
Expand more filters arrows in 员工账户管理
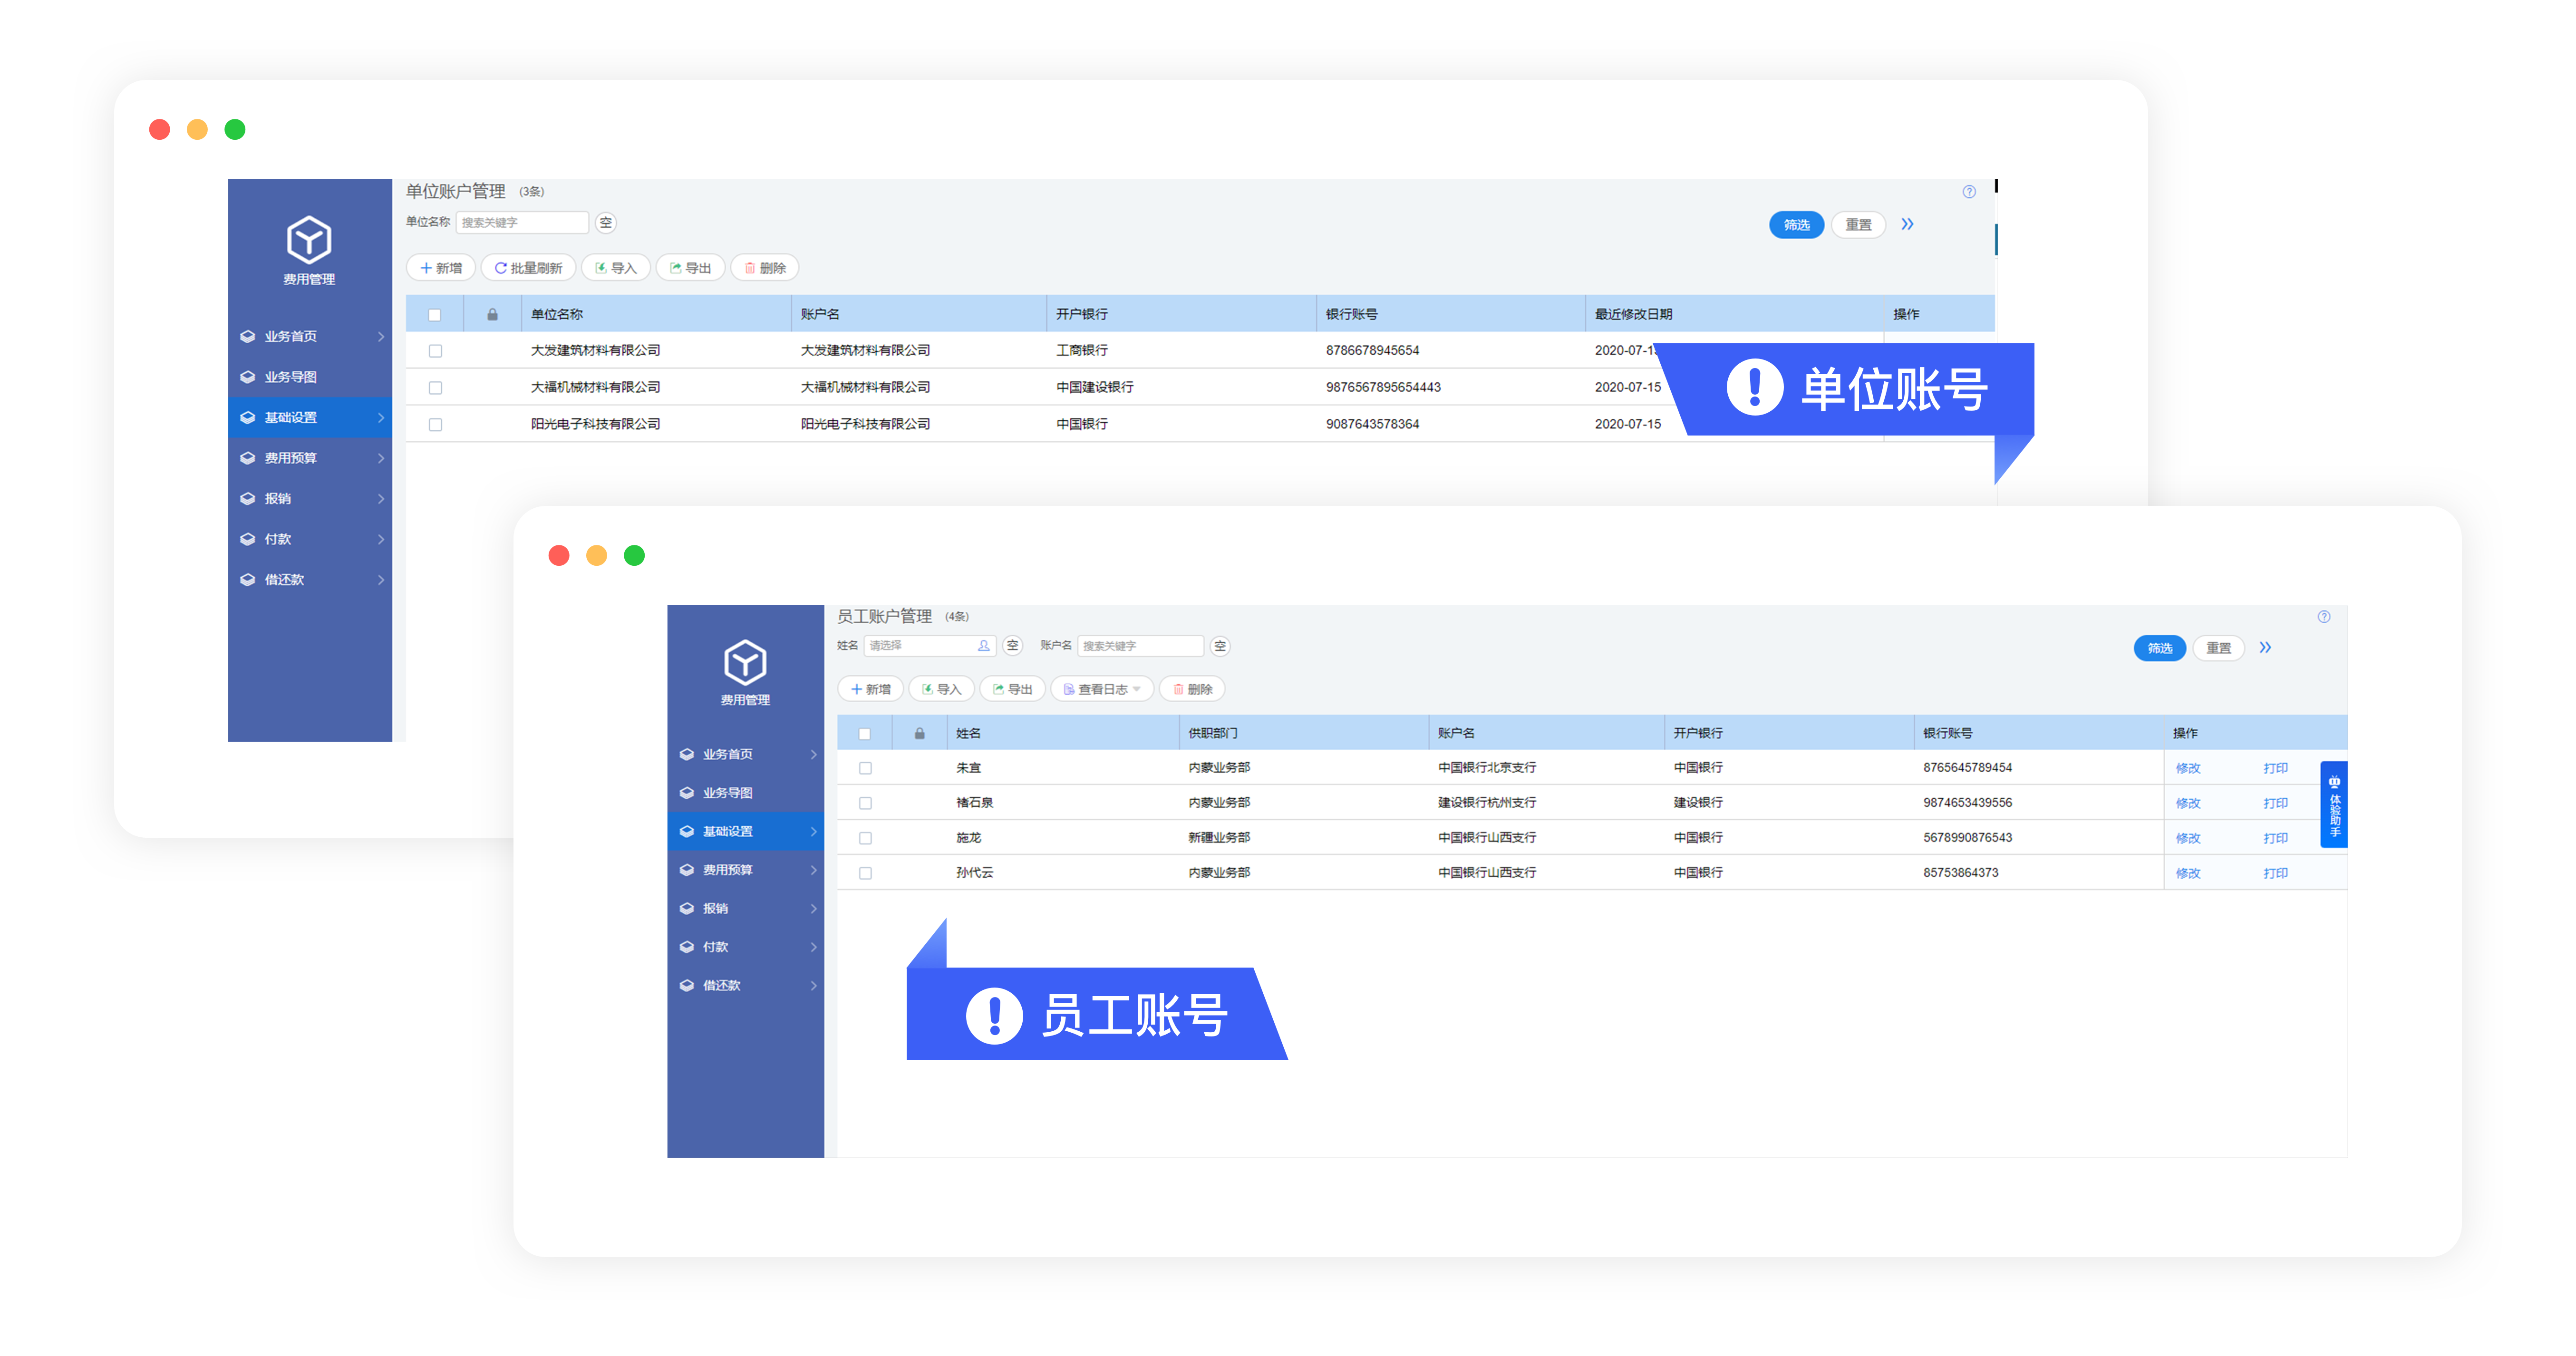pyautogui.click(x=2265, y=648)
